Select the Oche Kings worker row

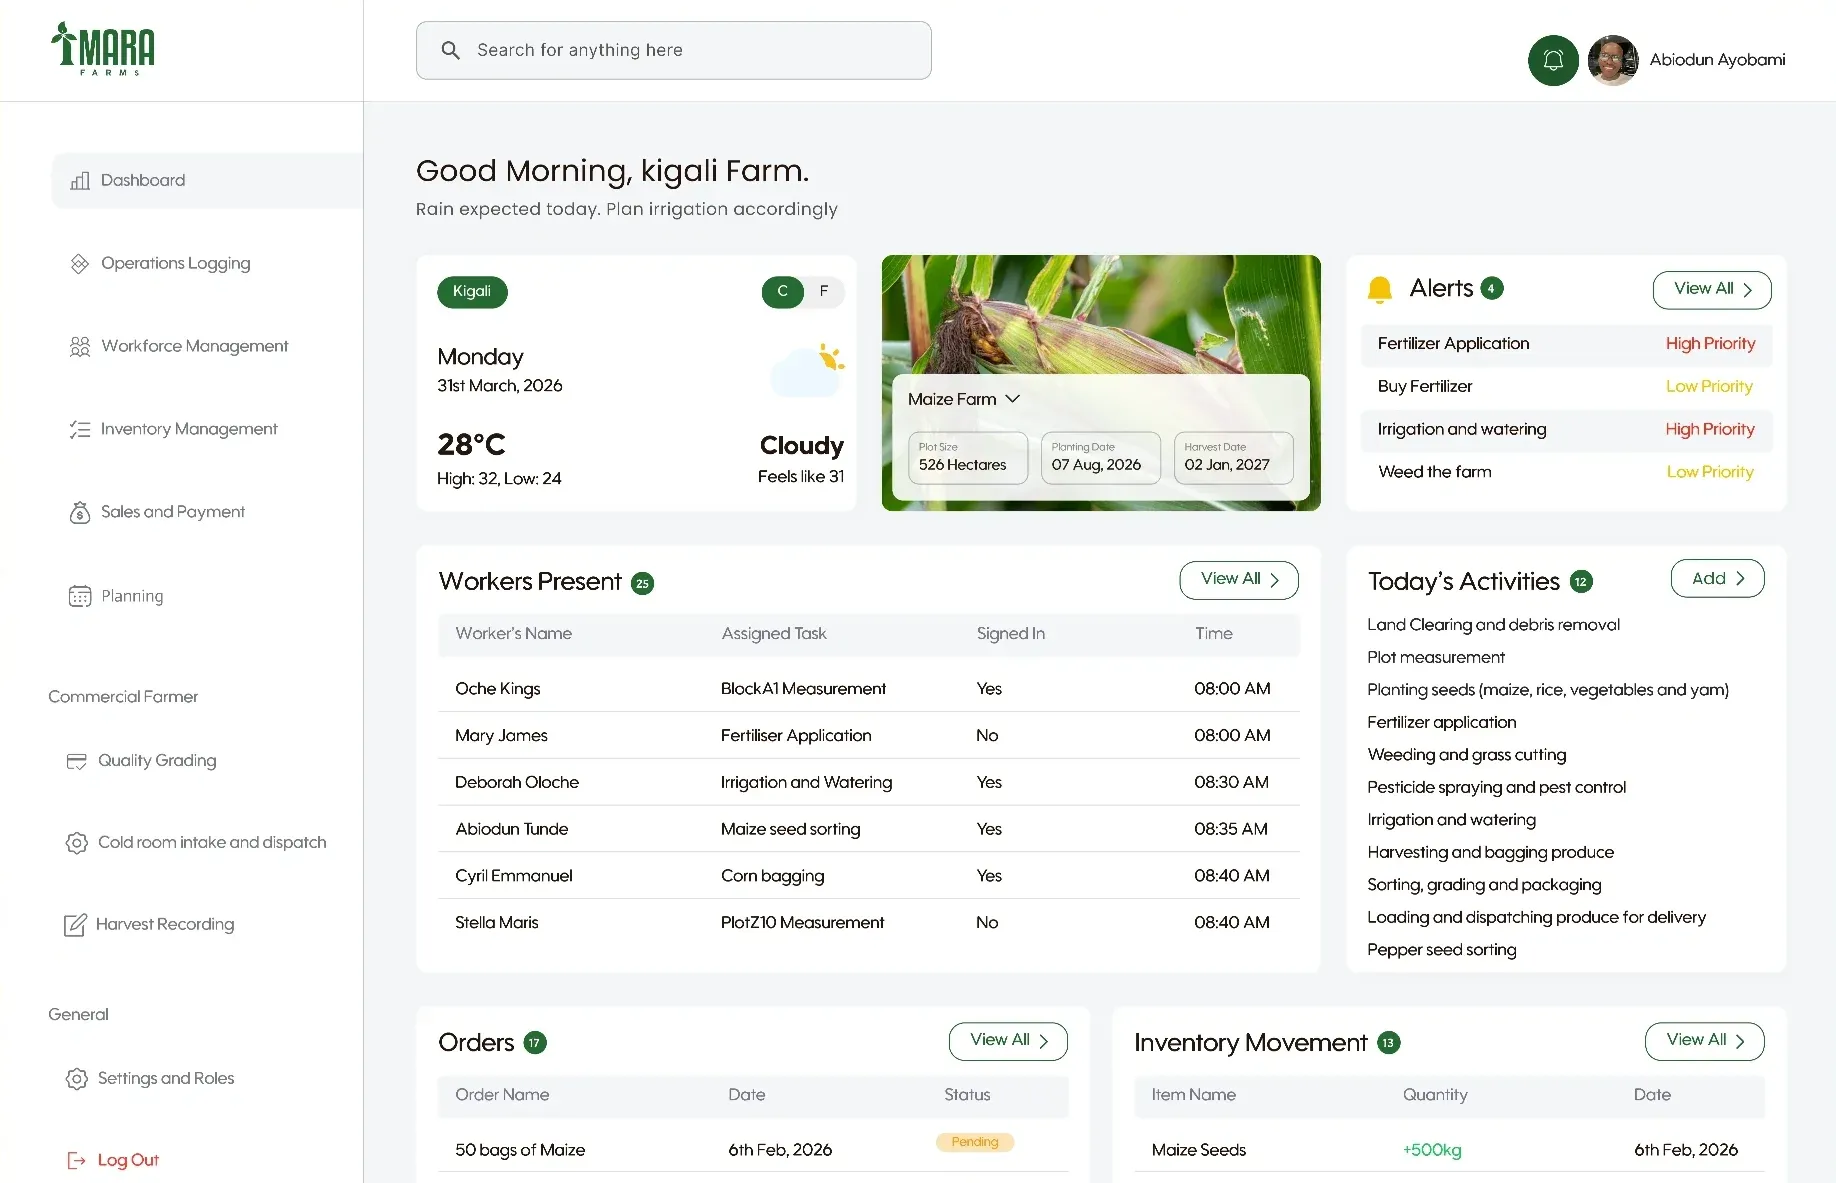(869, 689)
